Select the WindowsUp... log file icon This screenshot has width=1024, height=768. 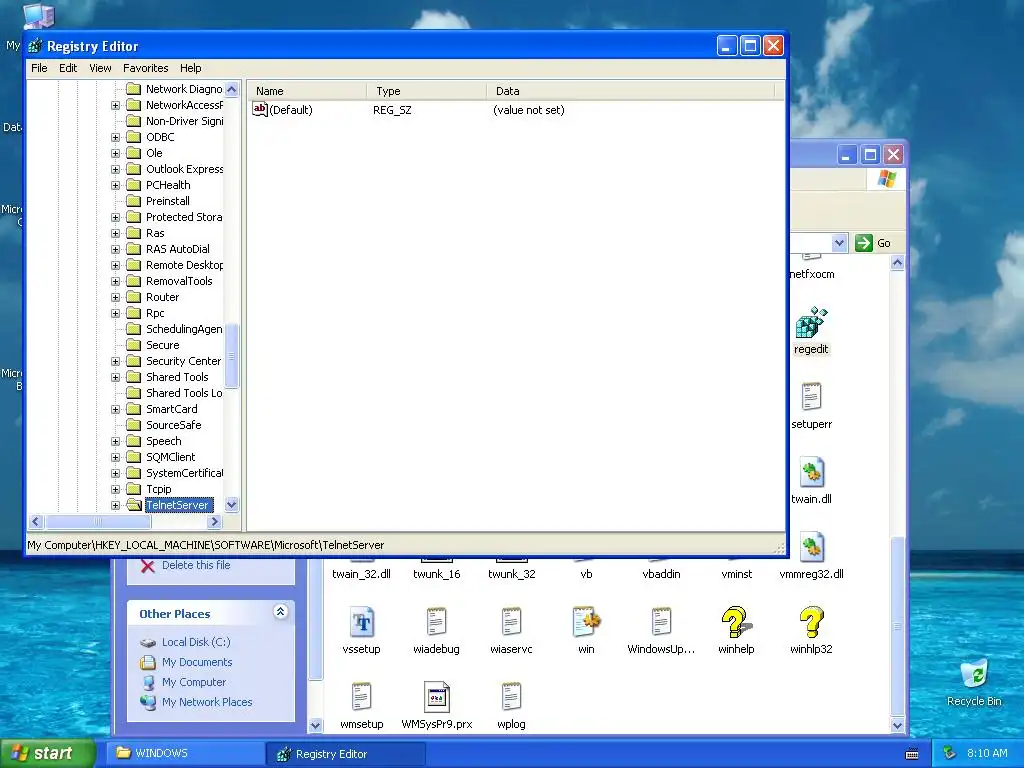click(661, 622)
